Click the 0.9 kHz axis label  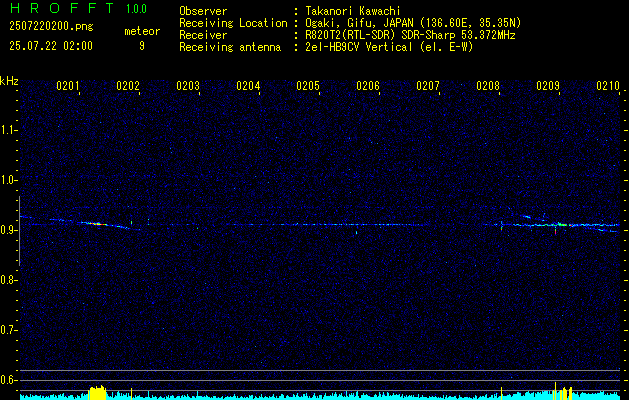[x=9, y=230]
